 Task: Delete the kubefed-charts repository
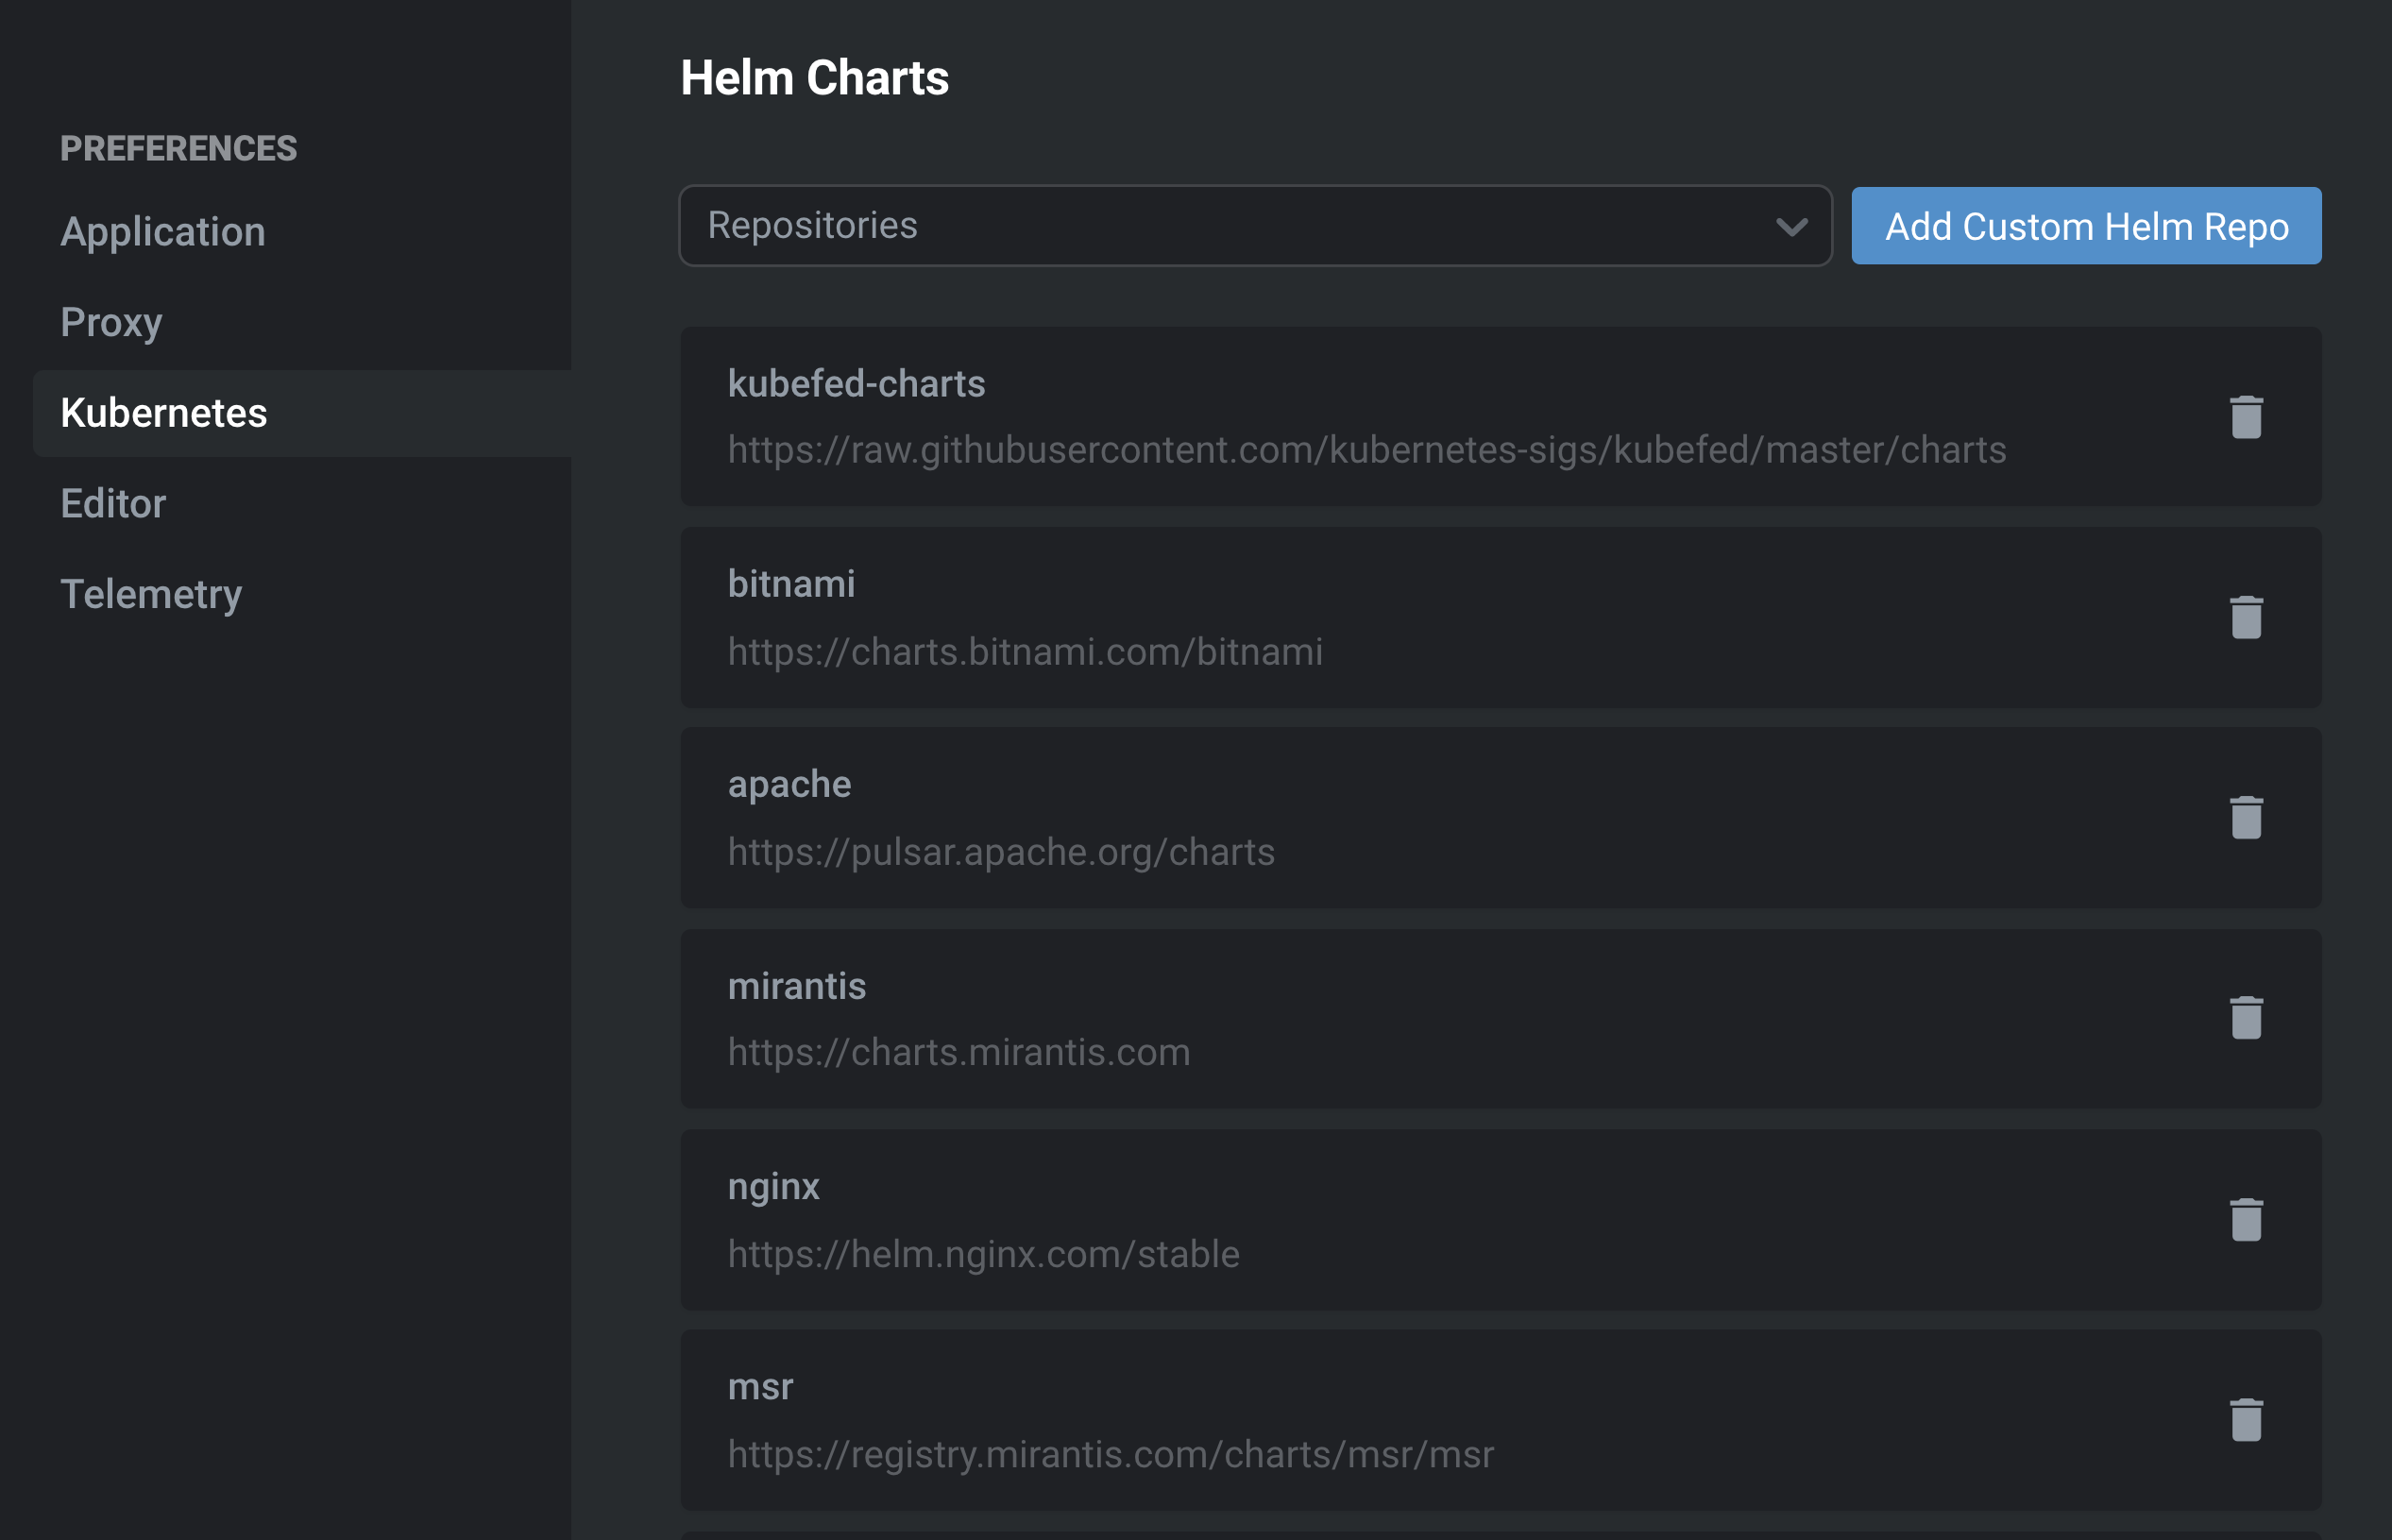[x=2246, y=417]
